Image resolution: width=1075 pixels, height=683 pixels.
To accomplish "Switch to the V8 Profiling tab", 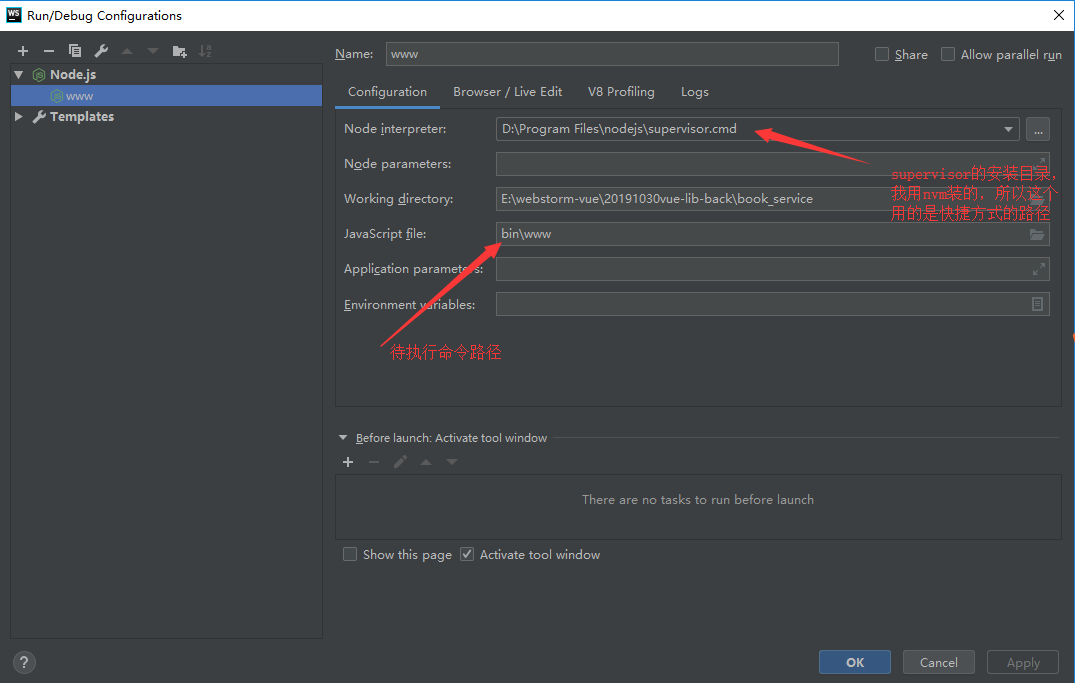I will [620, 91].
